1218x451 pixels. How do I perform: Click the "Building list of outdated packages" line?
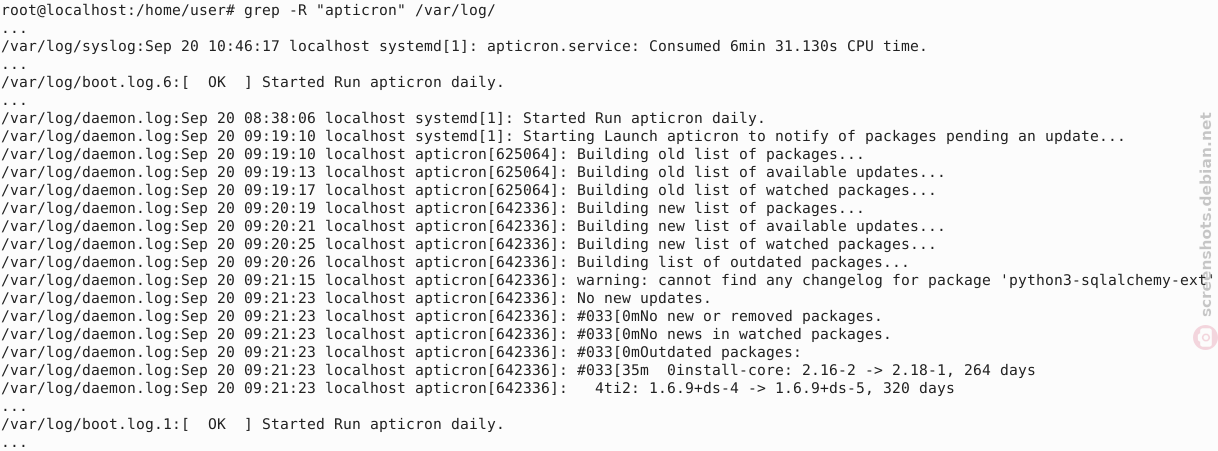coord(455,262)
